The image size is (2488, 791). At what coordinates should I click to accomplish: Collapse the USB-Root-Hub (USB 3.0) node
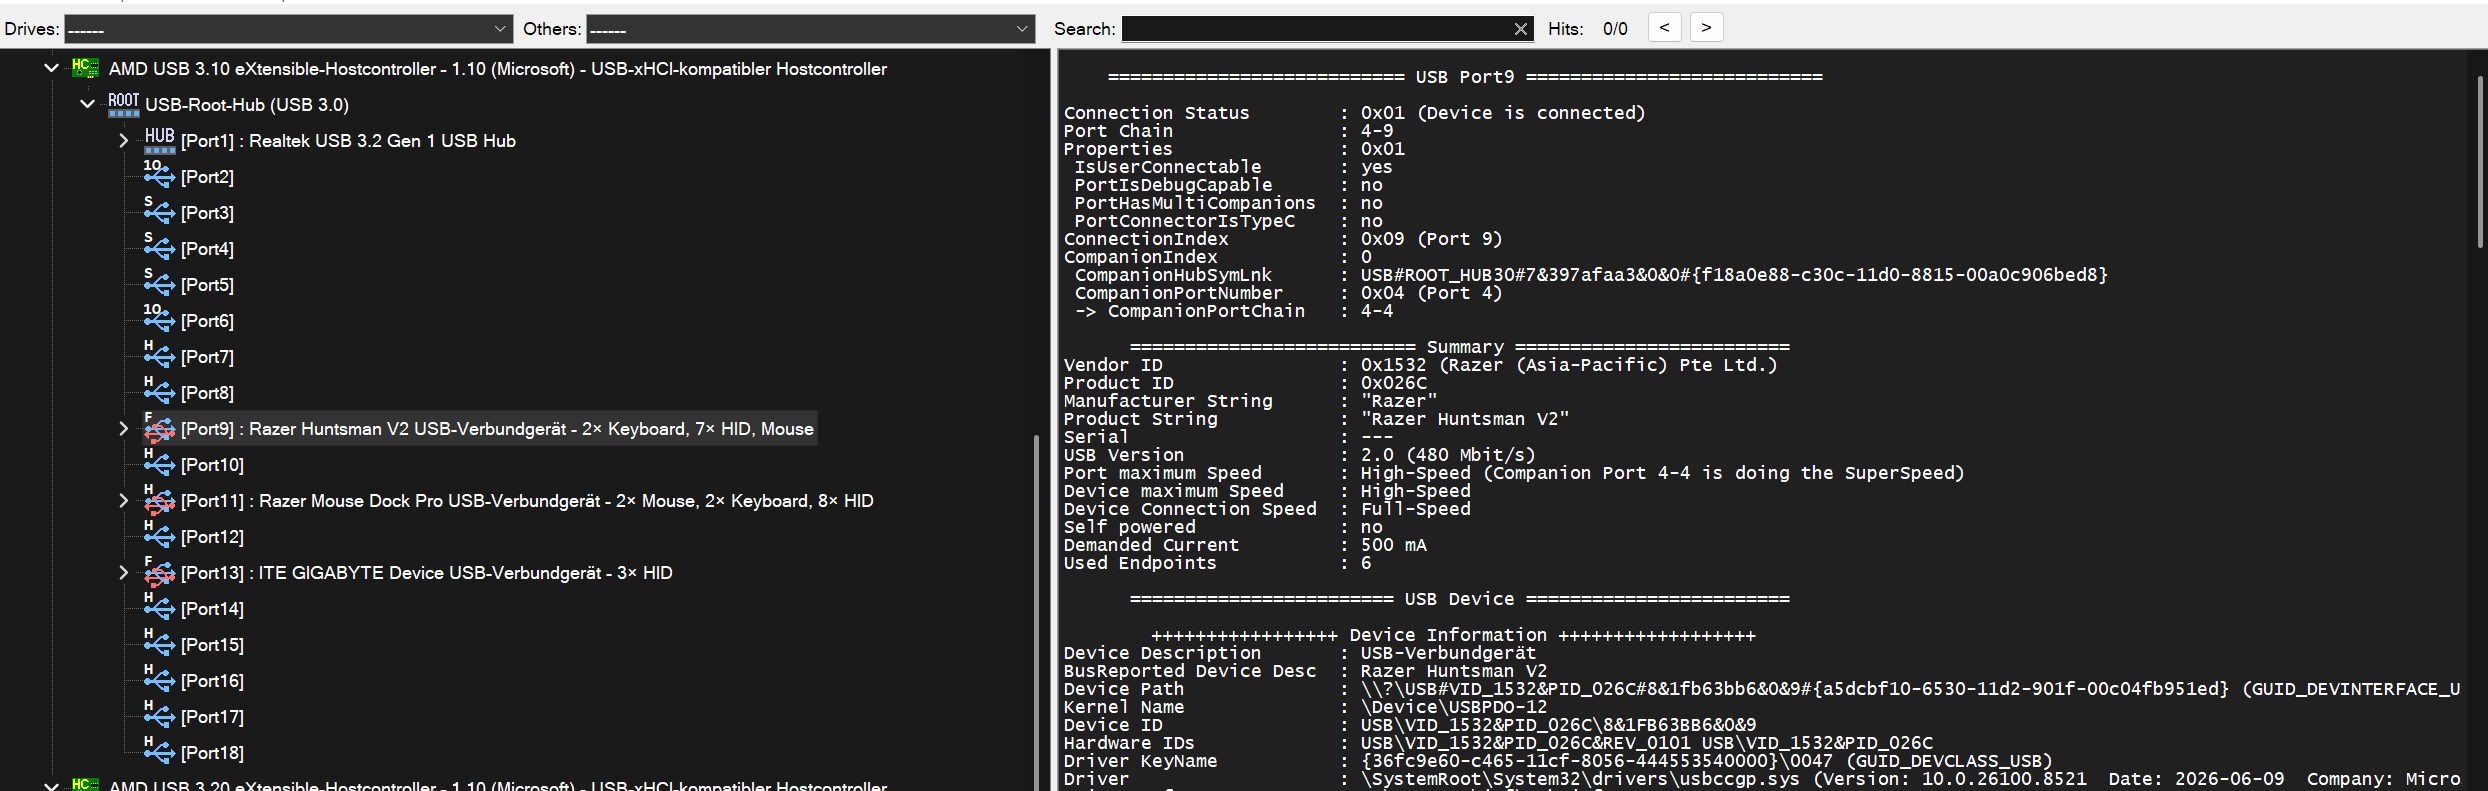pyautogui.click(x=87, y=104)
